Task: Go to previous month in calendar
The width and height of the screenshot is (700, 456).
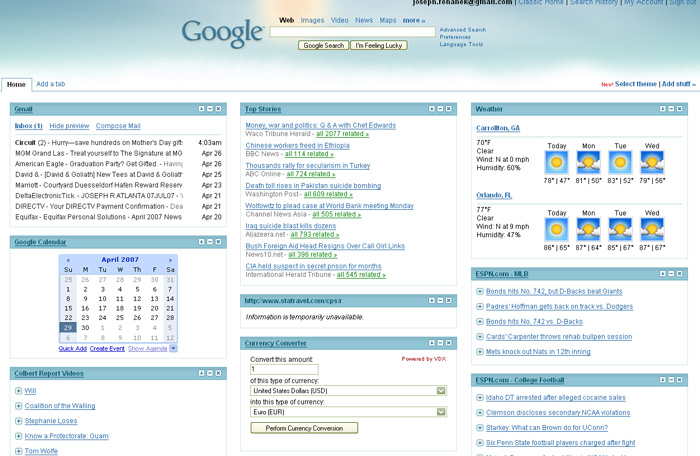Action: 68,260
